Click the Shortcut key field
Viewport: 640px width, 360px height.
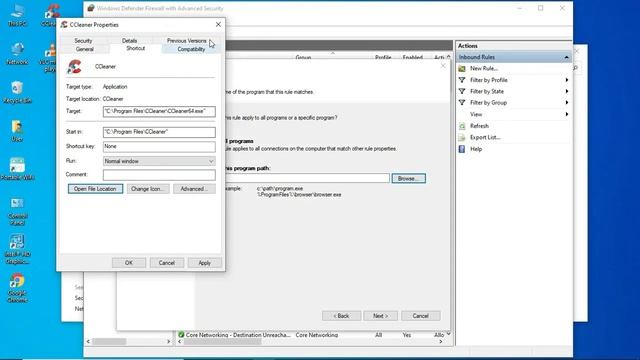pos(159,147)
